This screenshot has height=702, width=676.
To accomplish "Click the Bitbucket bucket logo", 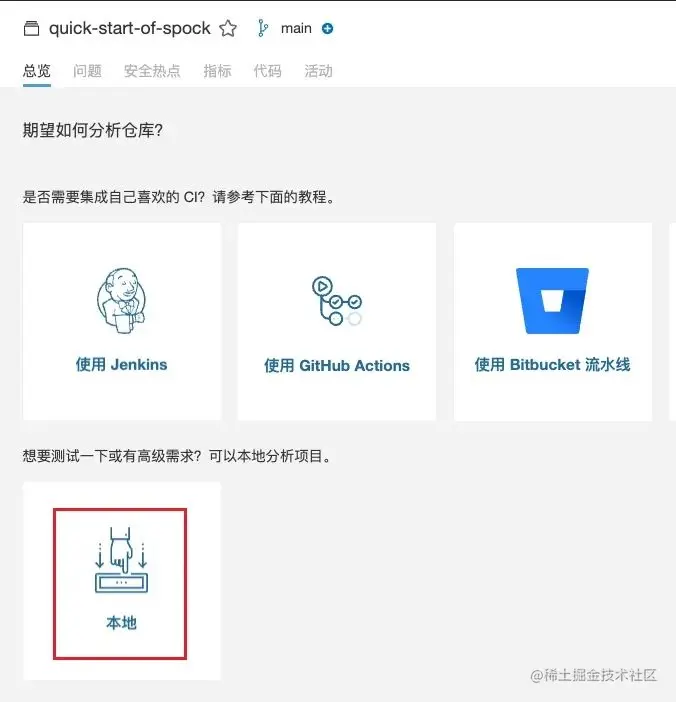I will (x=552, y=300).
